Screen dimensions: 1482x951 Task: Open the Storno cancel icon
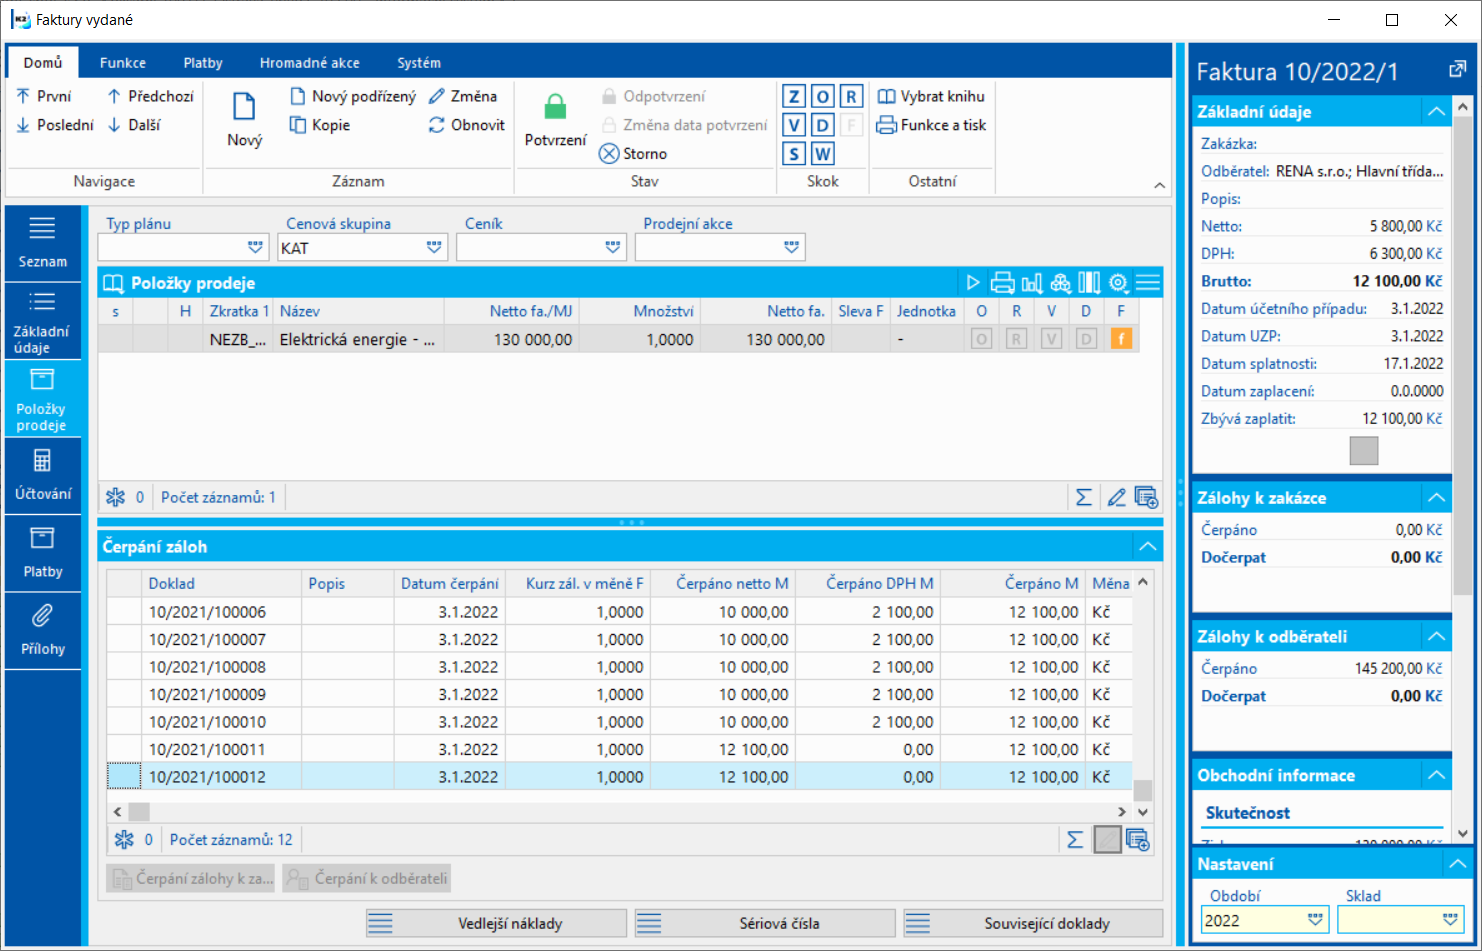click(609, 154)
